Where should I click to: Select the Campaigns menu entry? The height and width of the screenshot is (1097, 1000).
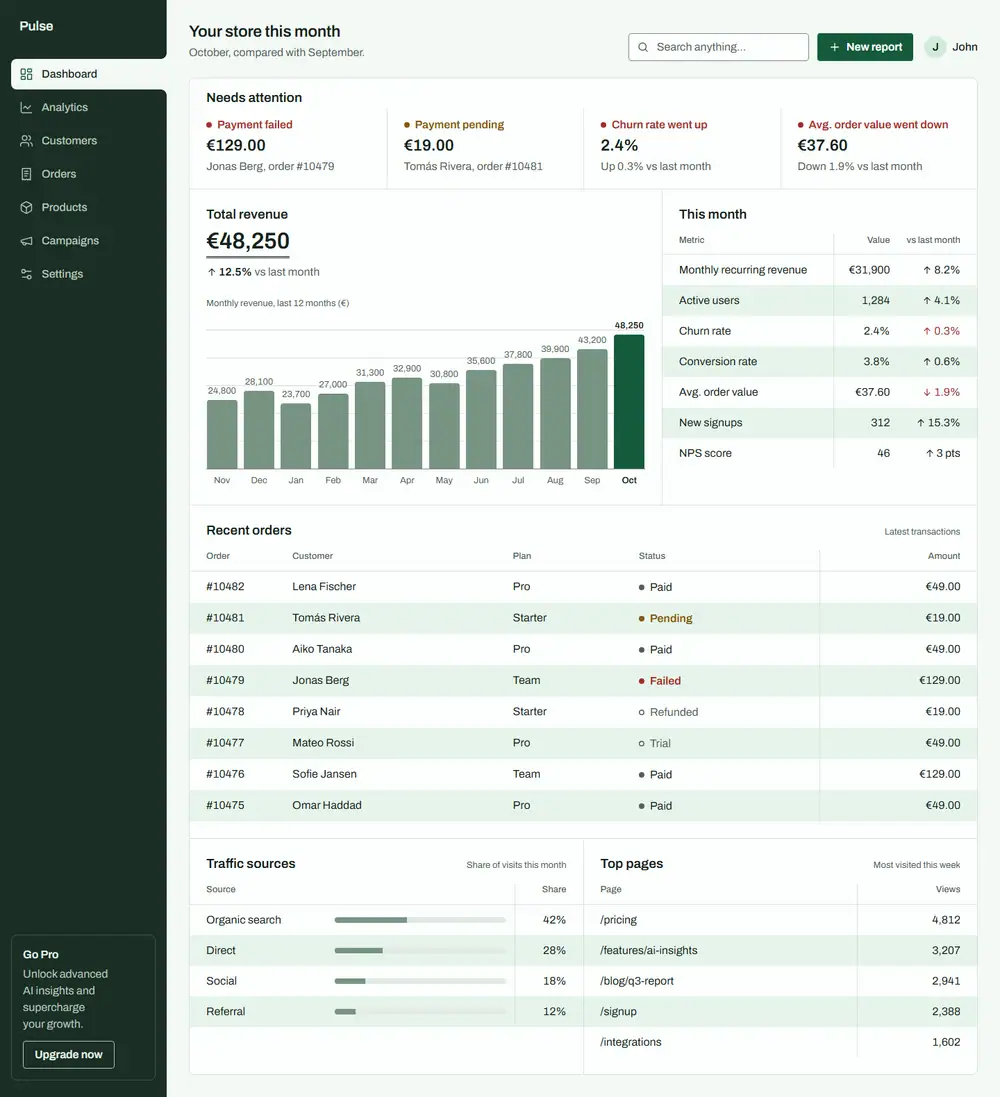[x=89, y=241]
